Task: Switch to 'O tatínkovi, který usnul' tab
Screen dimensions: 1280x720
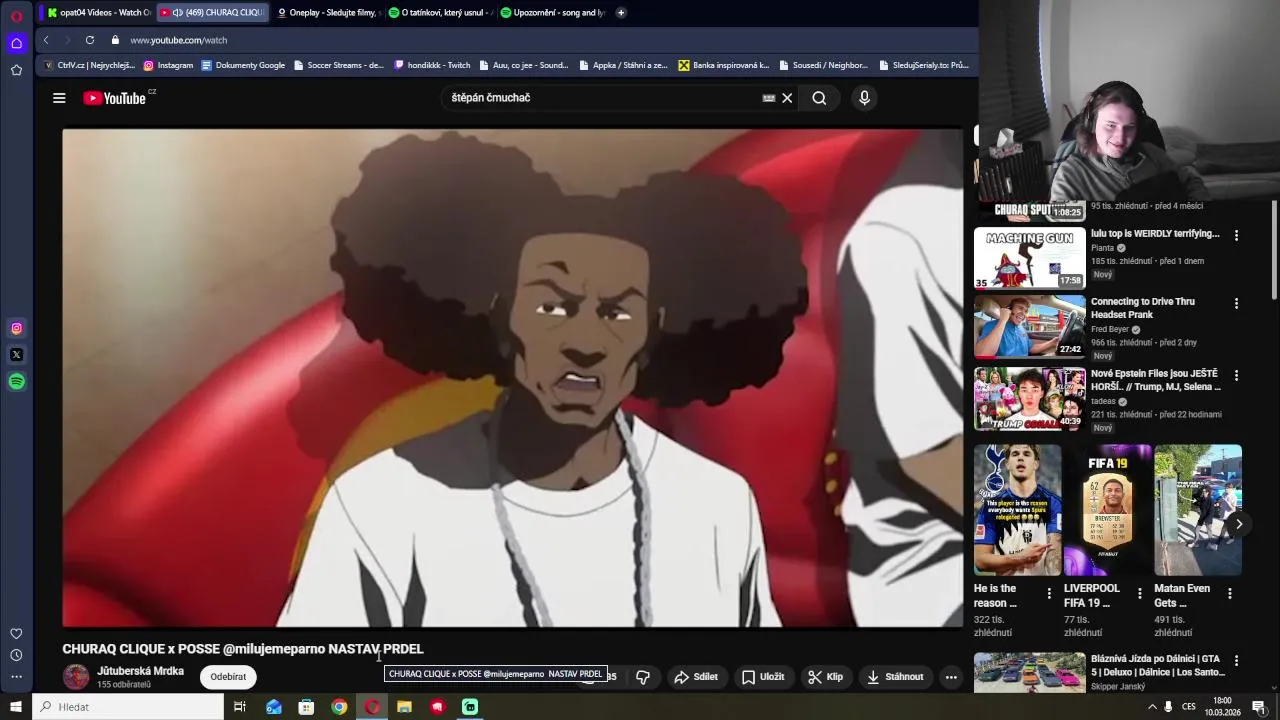Action: [439, 13]
